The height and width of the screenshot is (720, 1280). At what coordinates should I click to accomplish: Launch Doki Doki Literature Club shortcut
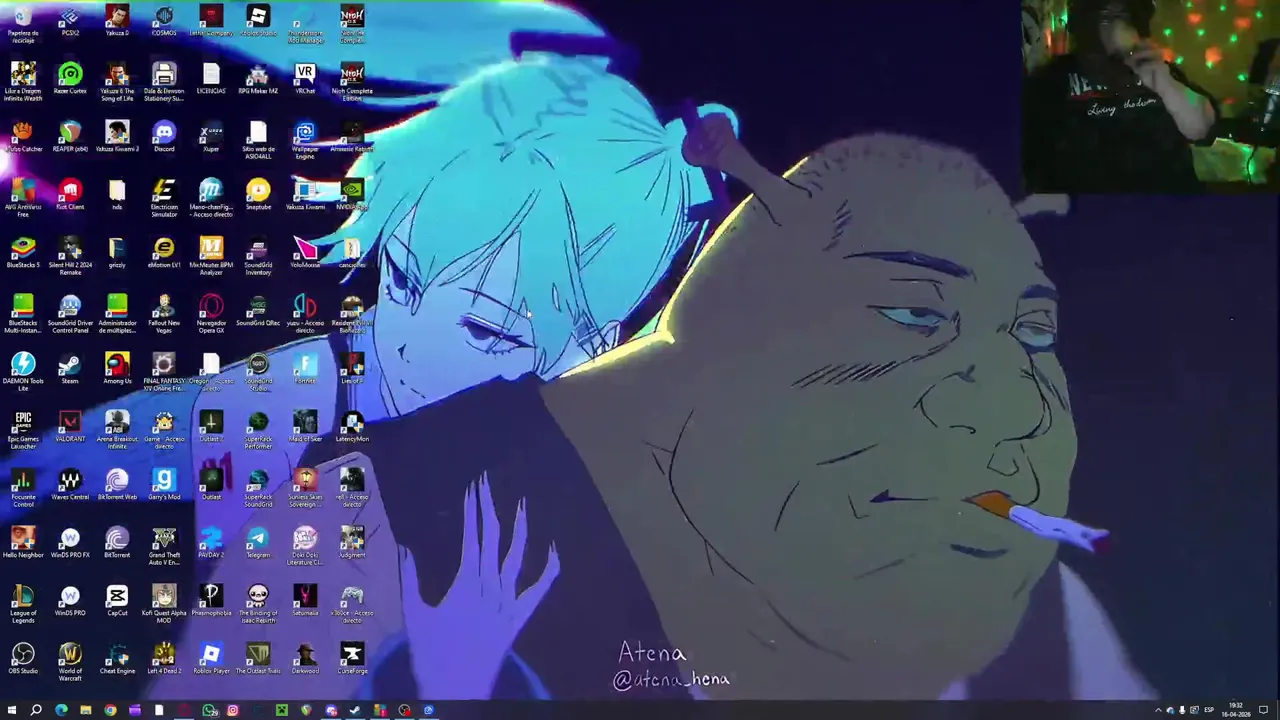305,547
